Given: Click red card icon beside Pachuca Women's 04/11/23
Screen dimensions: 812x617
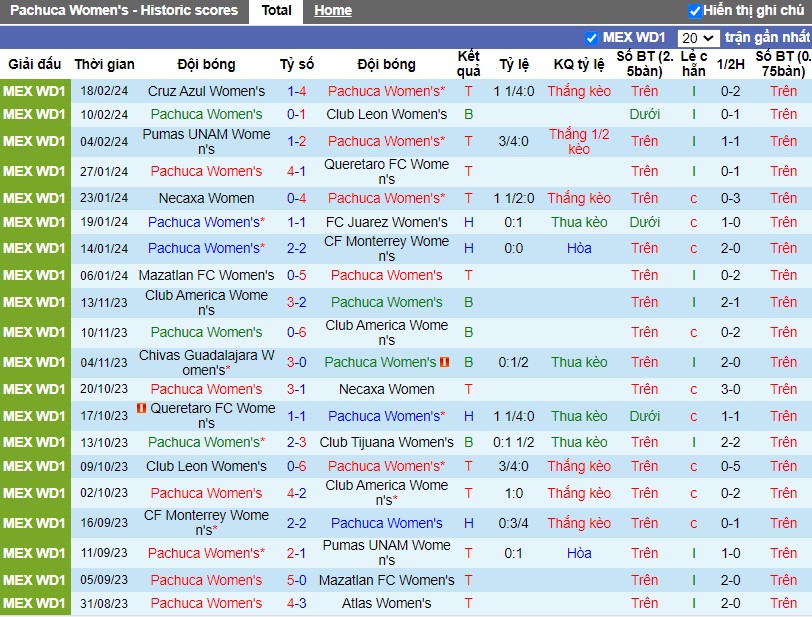Looking at the screenshot, I should click(x=444, y=362).
